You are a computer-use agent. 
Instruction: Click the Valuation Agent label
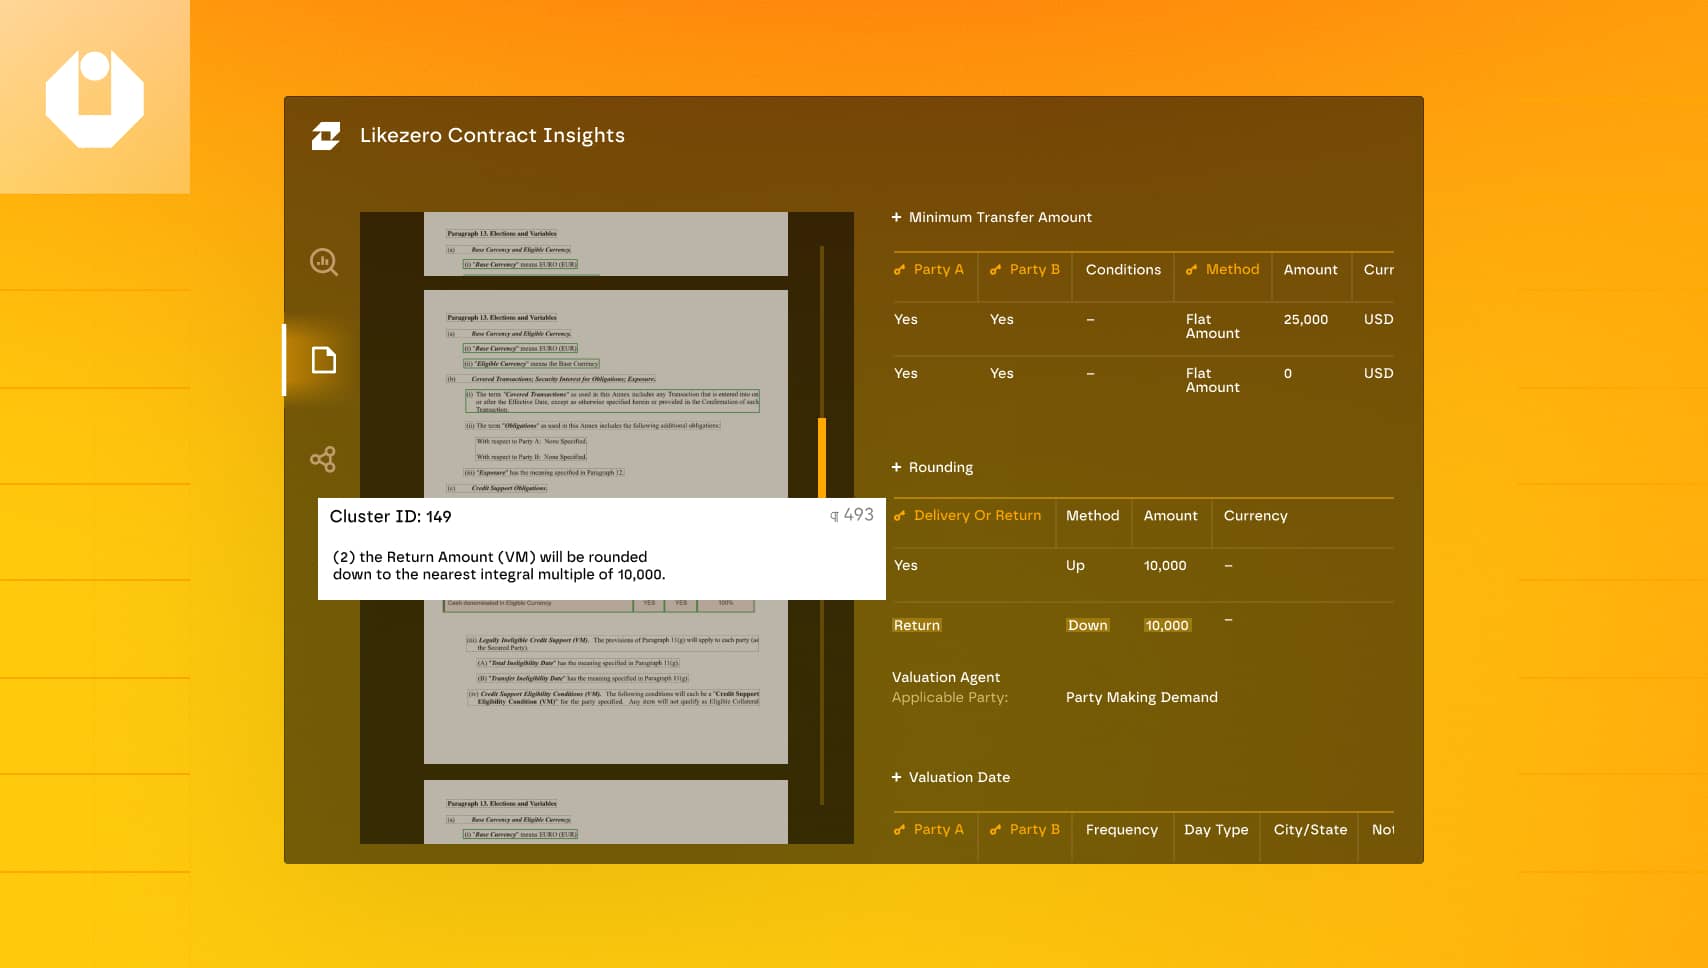946,678
